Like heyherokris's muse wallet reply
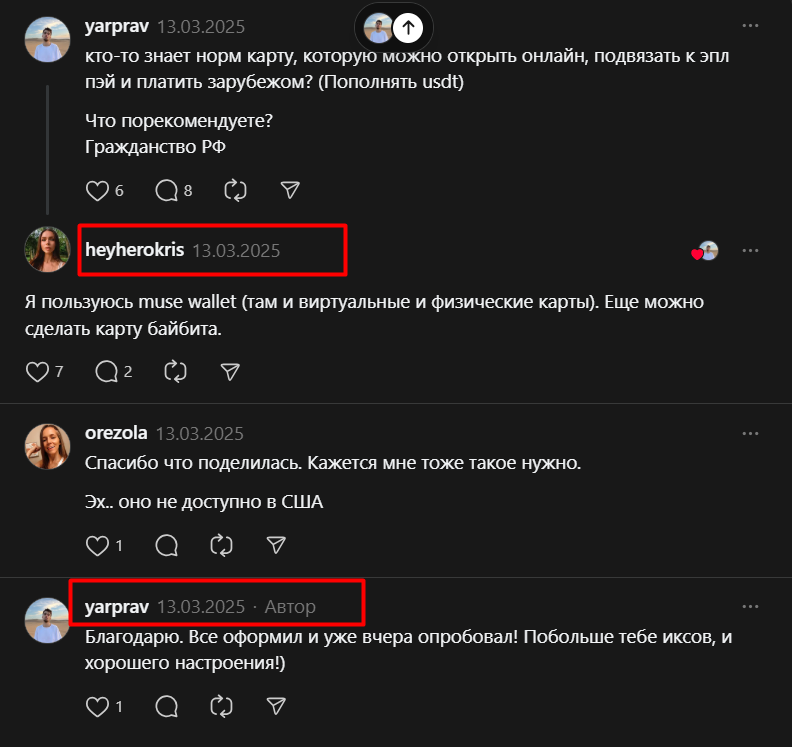 tap(37, 372)
